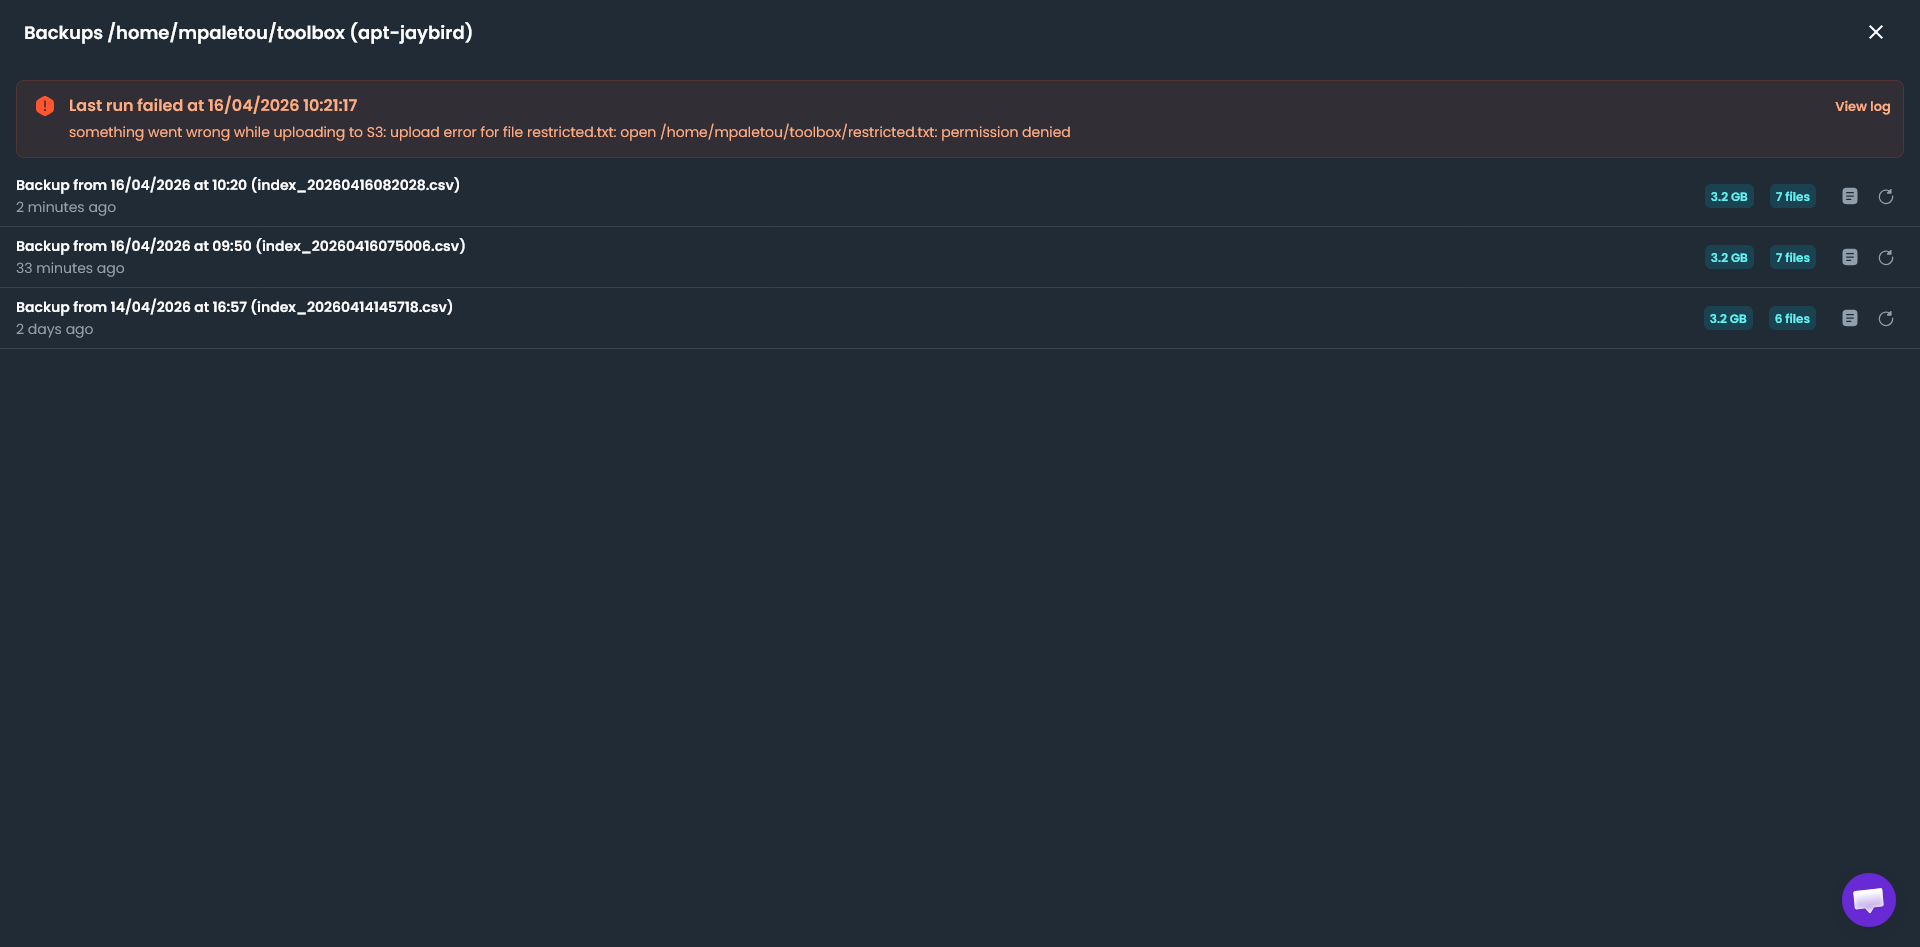Restore the backup from 16/04/2026 at 09:50
1920x947 pixels.
point(1886,257)
